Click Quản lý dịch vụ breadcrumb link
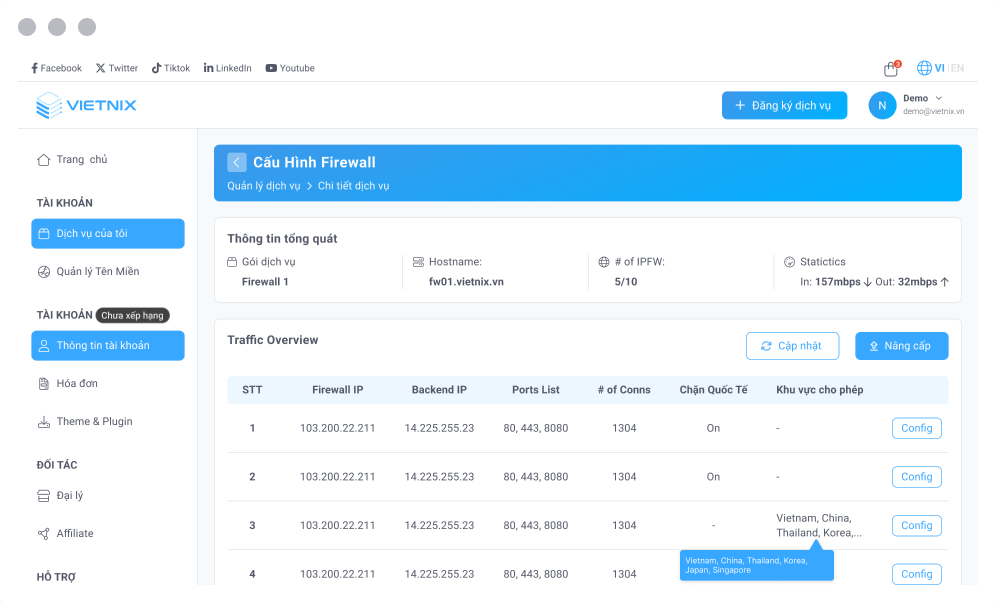Viewport: 996px width, 603px height. pyautogui.click(x=263, y=186)
